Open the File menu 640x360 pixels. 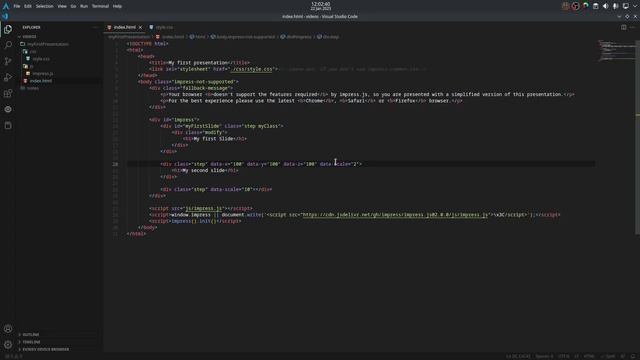(17, 6)
